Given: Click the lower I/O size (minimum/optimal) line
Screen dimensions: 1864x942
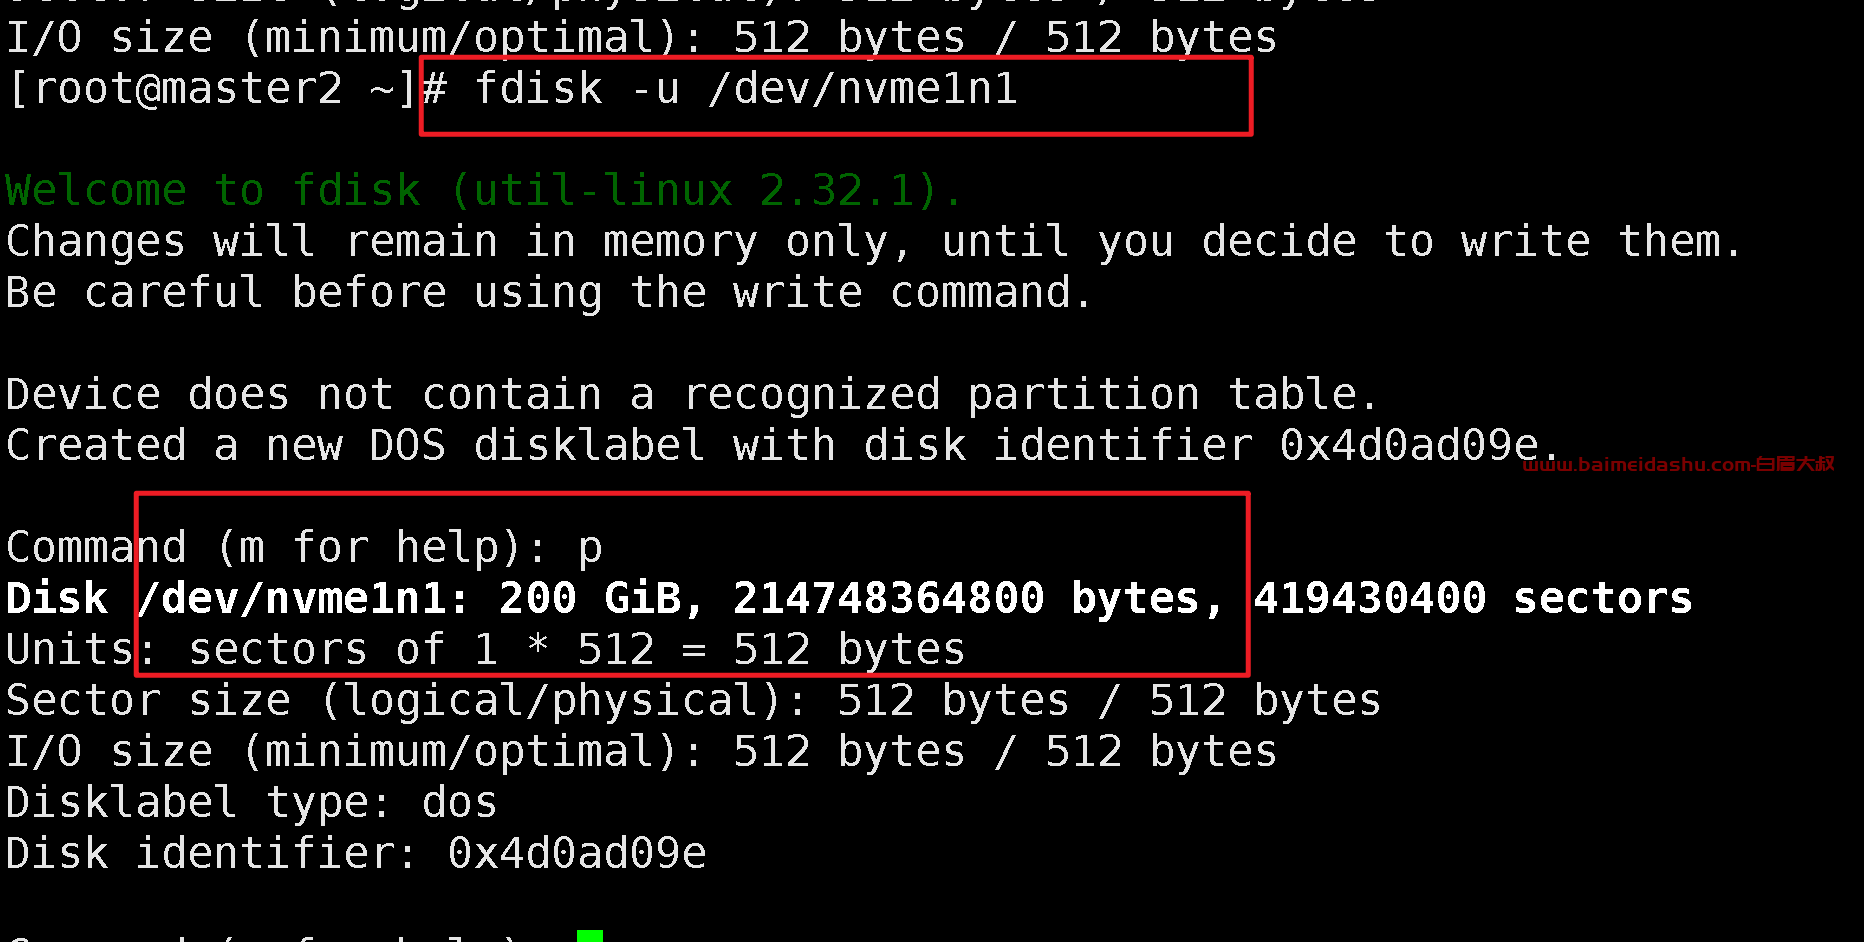Looking at the screenshot, I should coord(641,751).
